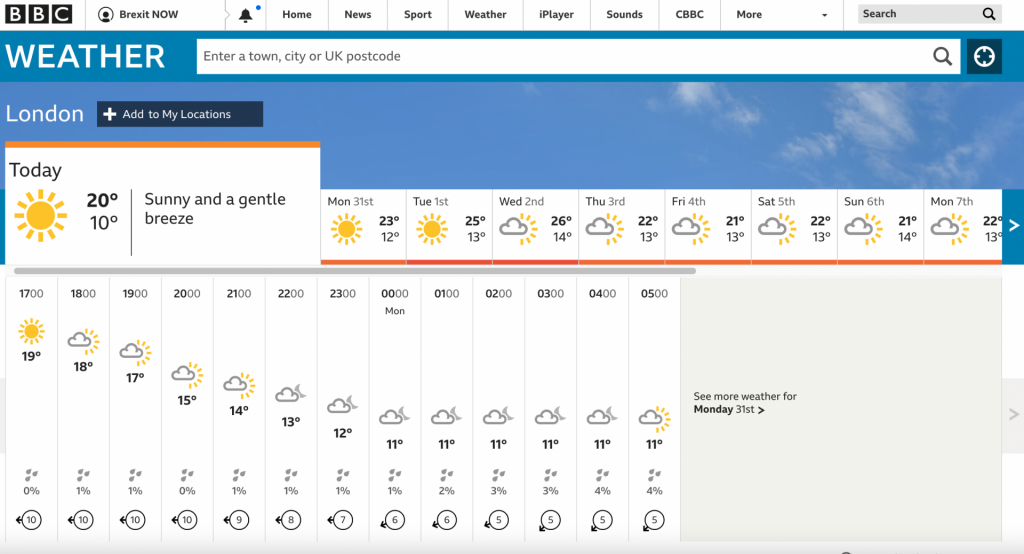1024x554 pixels.
Task: Show later hours with the right chevron
Action: click(1014, 414)
